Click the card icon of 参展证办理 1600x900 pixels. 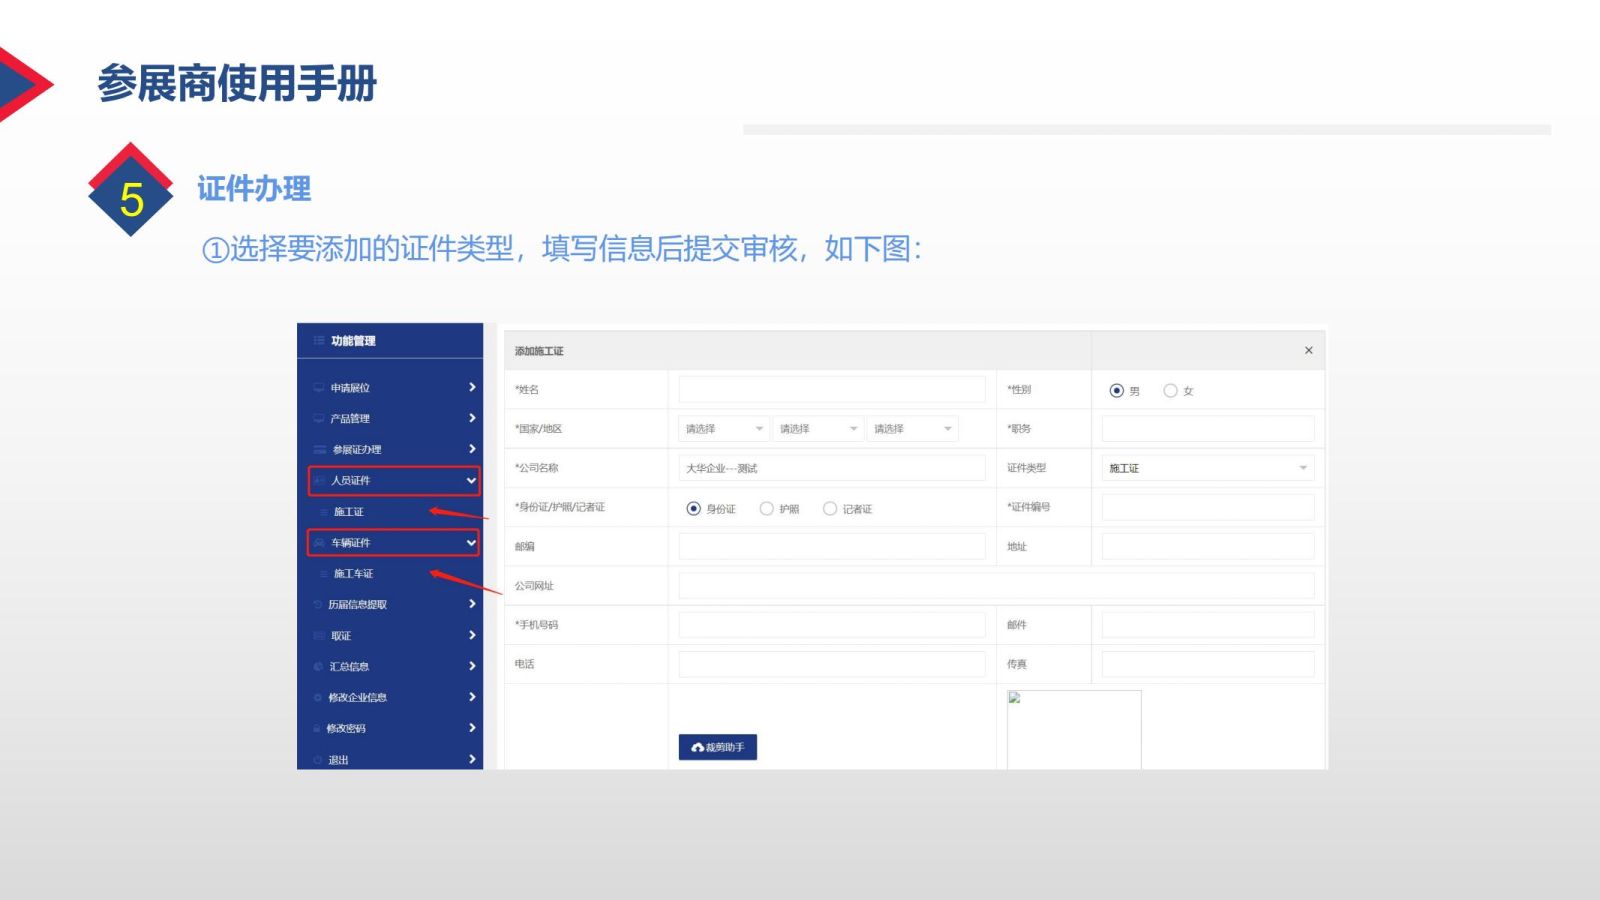point(320,450)
